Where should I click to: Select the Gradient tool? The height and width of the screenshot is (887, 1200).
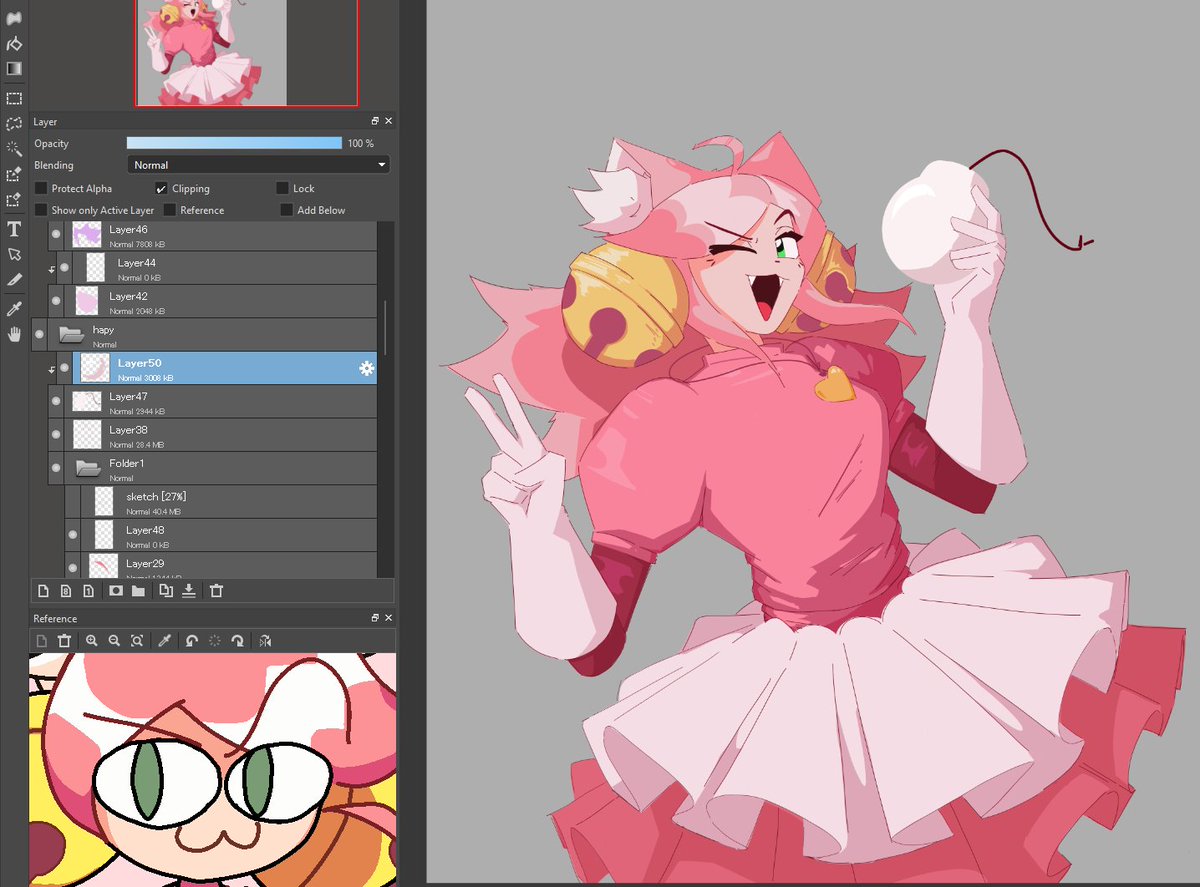click(14, 69)
